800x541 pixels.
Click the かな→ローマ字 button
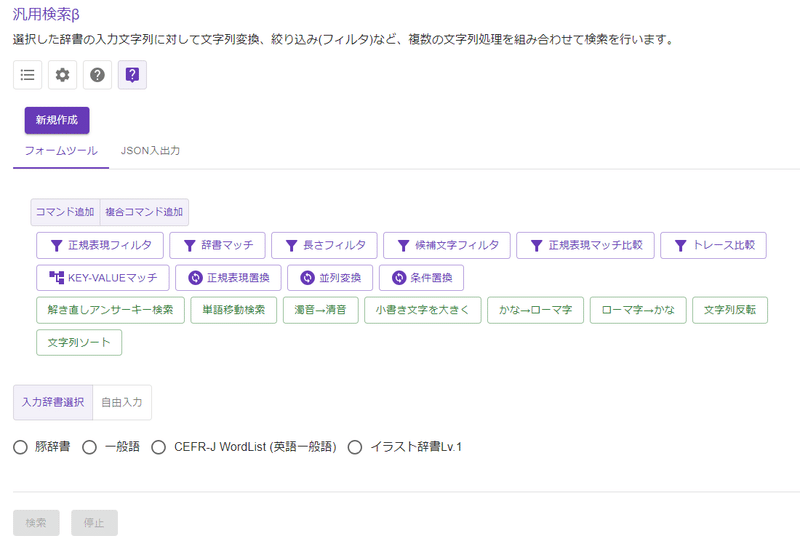535,310
